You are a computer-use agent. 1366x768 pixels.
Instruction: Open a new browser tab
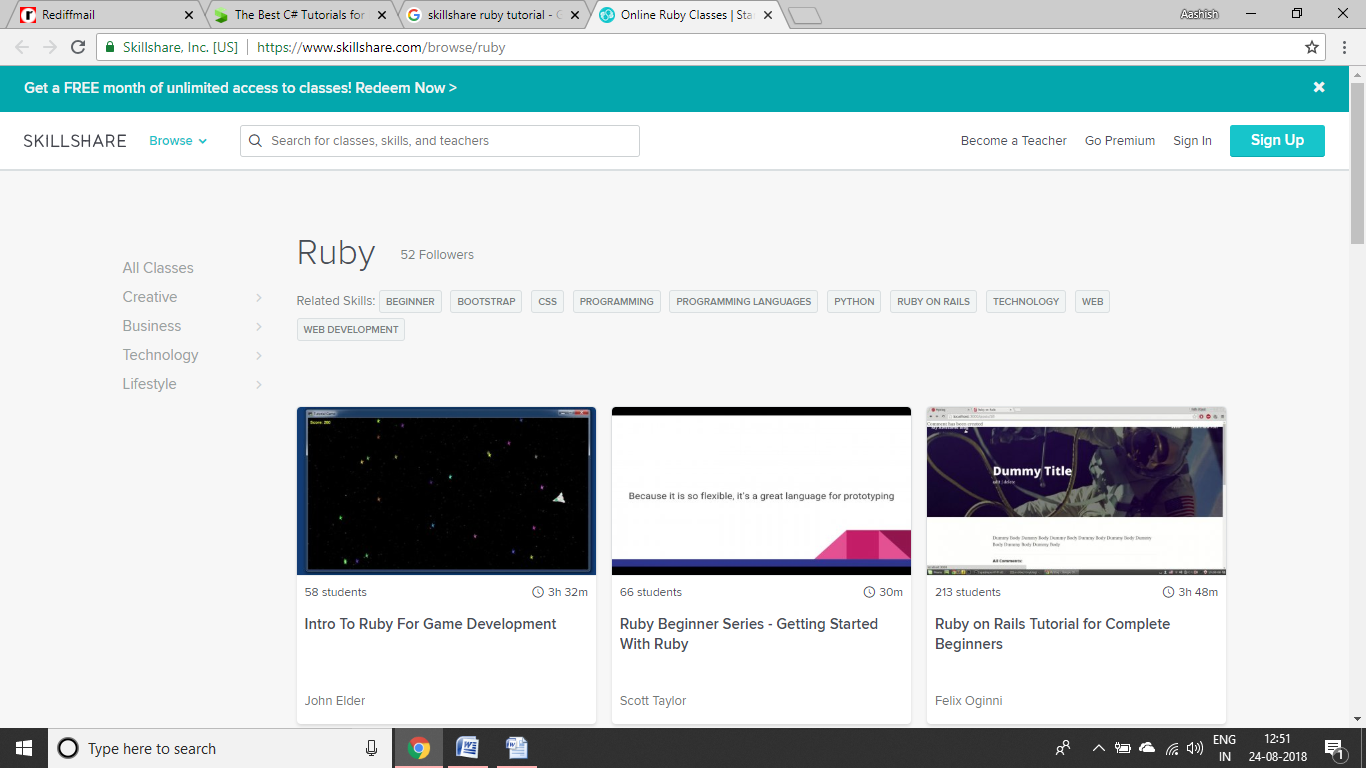point(805,15)
